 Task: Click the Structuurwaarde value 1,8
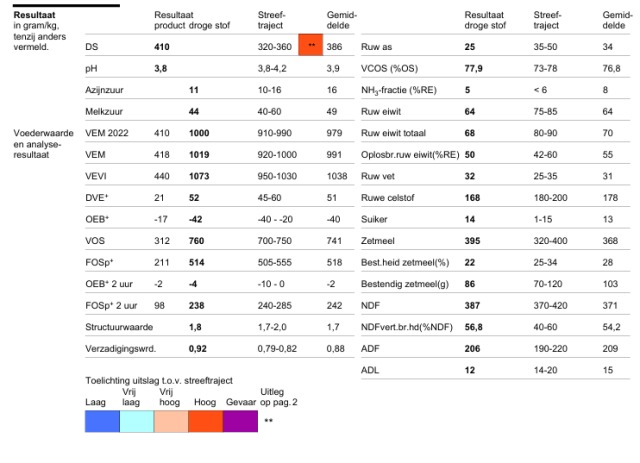click(196, 326)
